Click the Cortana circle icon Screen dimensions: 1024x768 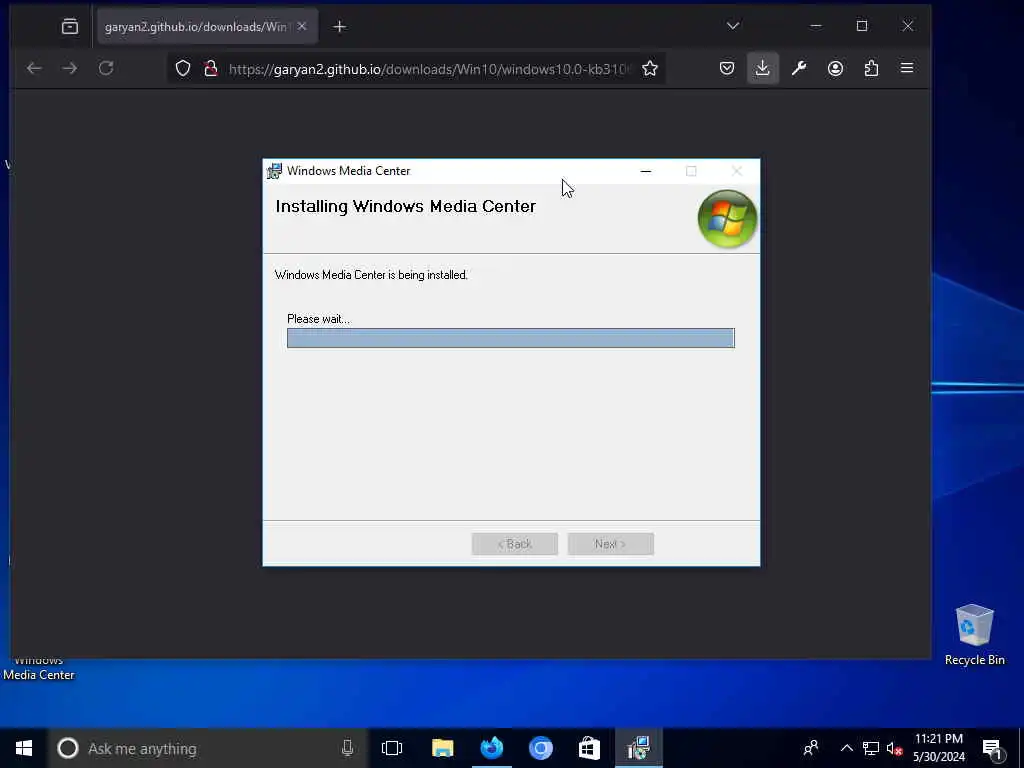[x=68, y=748]
